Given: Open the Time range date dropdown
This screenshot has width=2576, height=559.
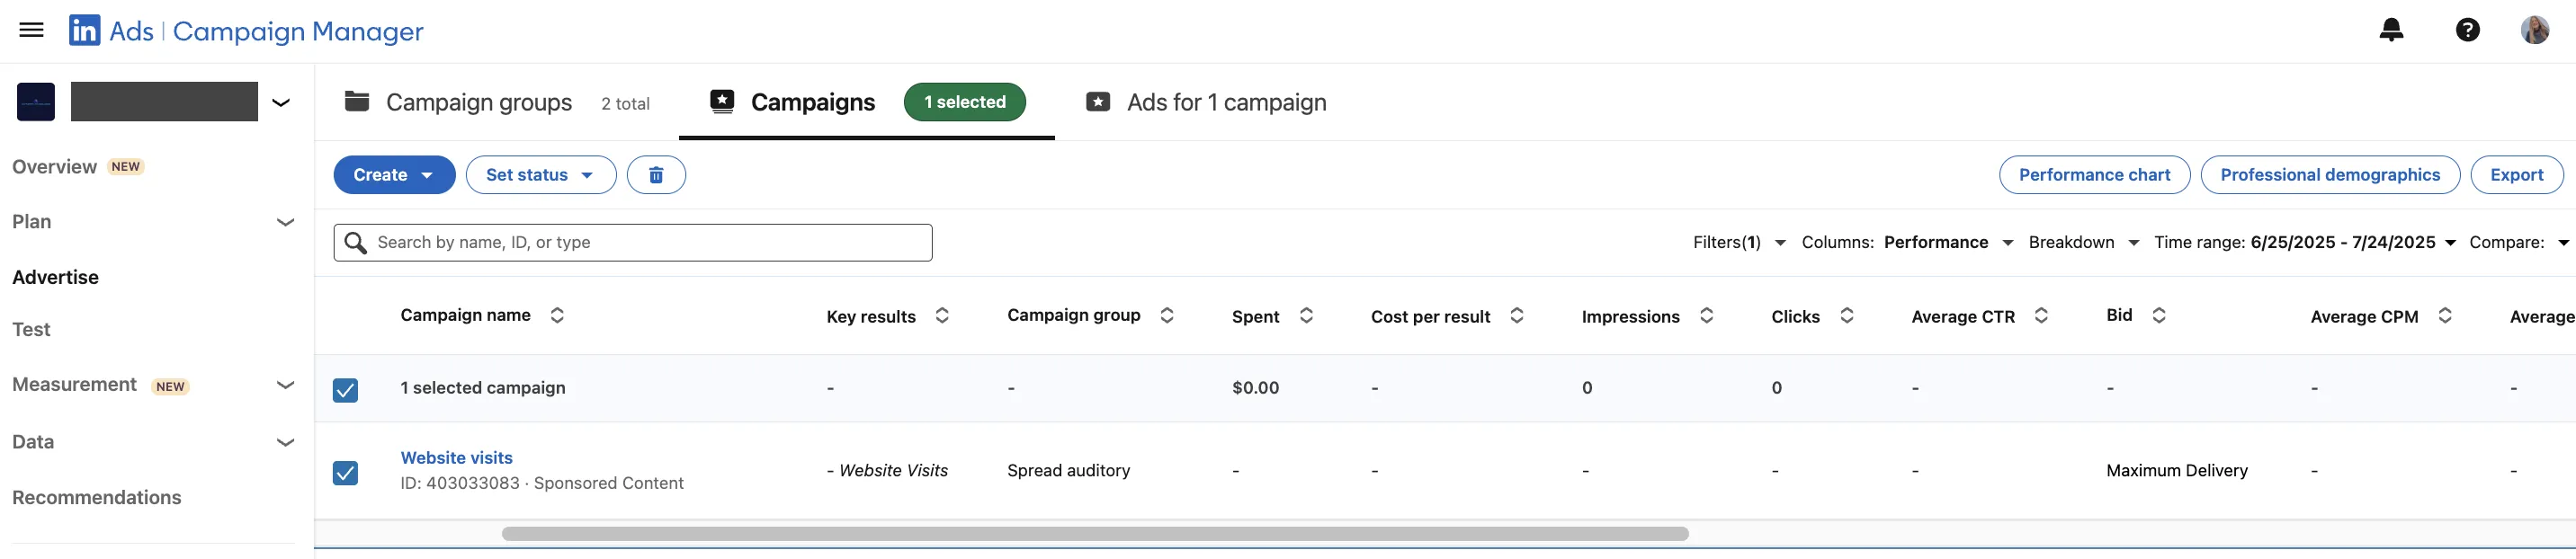Looking at the screenshot, I should 2304,243.
